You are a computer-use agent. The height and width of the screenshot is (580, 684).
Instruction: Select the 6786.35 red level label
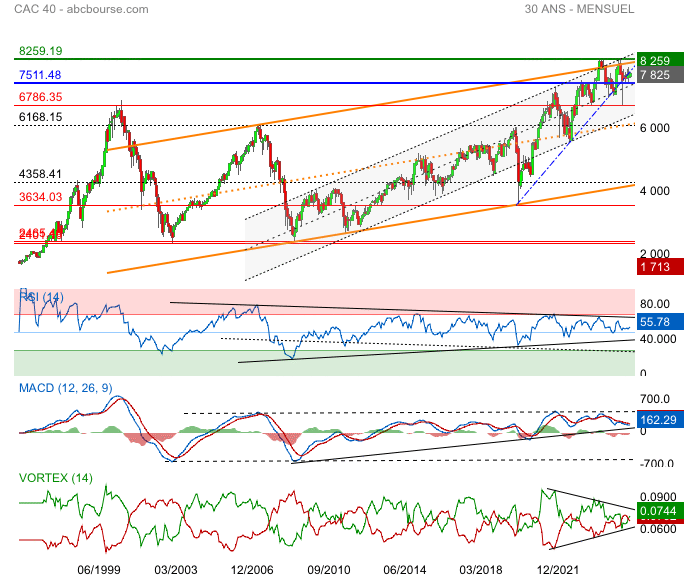click(41, 97)
